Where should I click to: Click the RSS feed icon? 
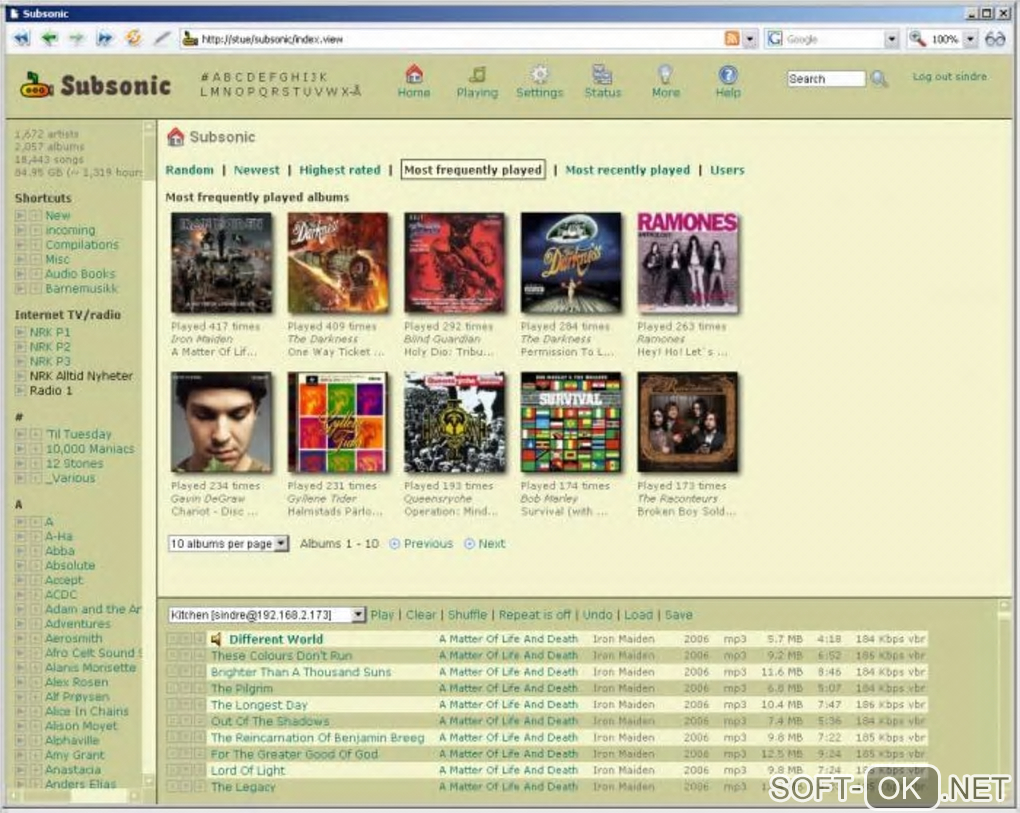[x=732, y=39]
